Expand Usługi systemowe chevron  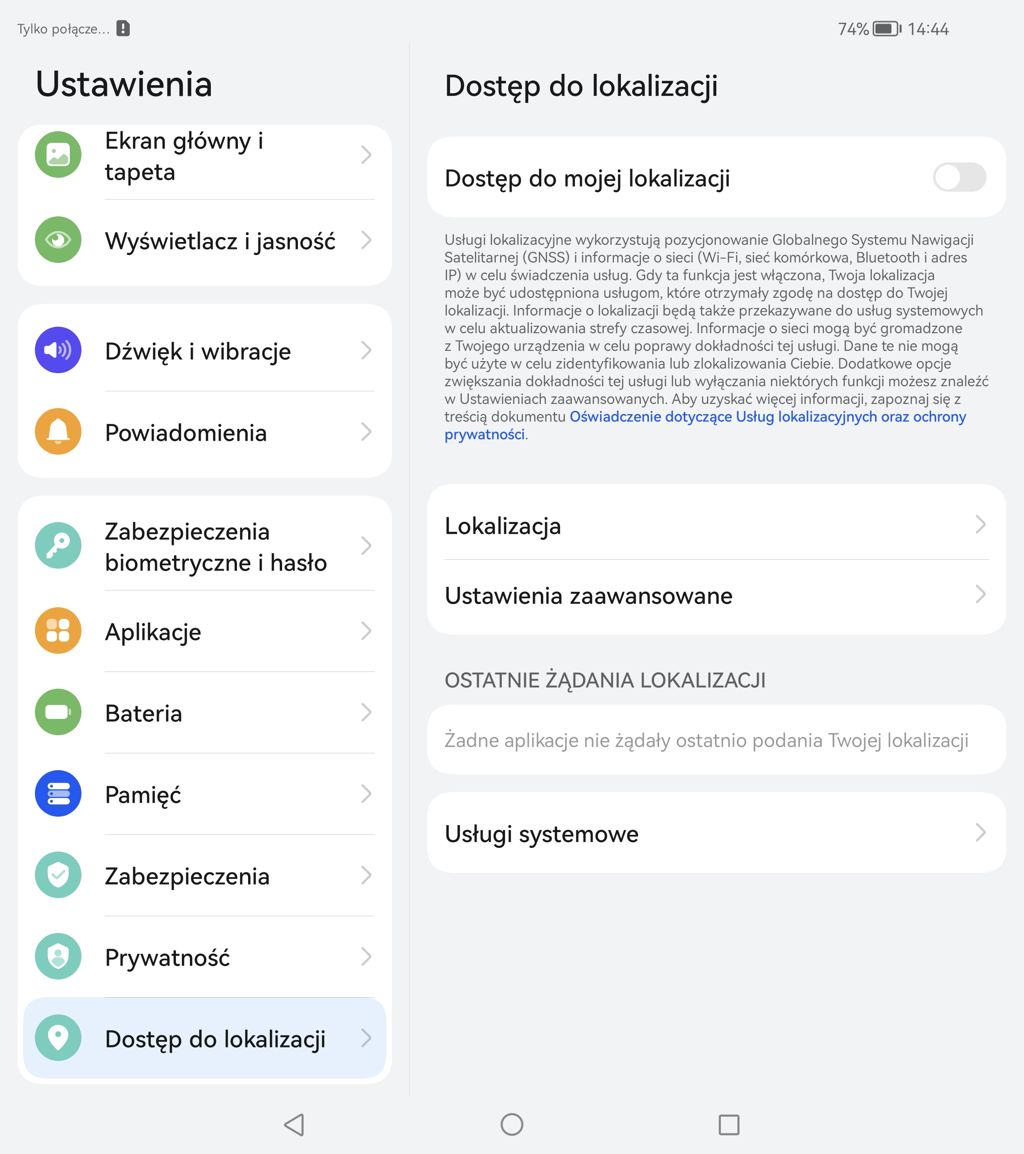tap(980, 833)
